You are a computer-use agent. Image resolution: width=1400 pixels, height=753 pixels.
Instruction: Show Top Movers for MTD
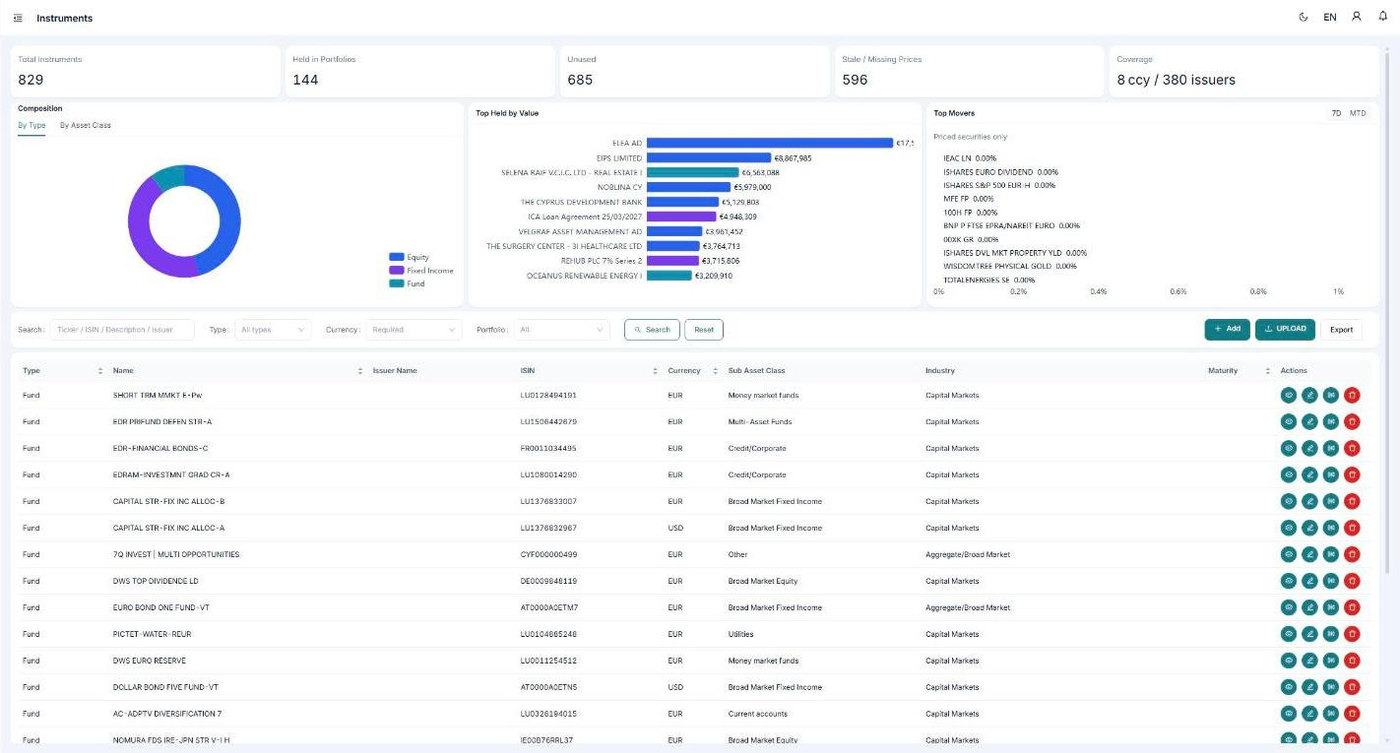coord(1357,113)
